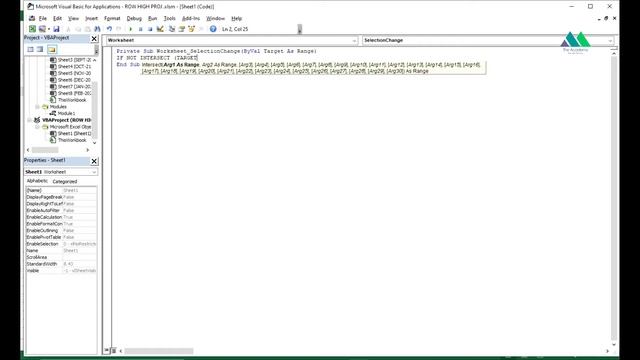This screenshot has height=360, width=640.
Task: Click View Code icon in Project panel
Action: coord(31,49)
